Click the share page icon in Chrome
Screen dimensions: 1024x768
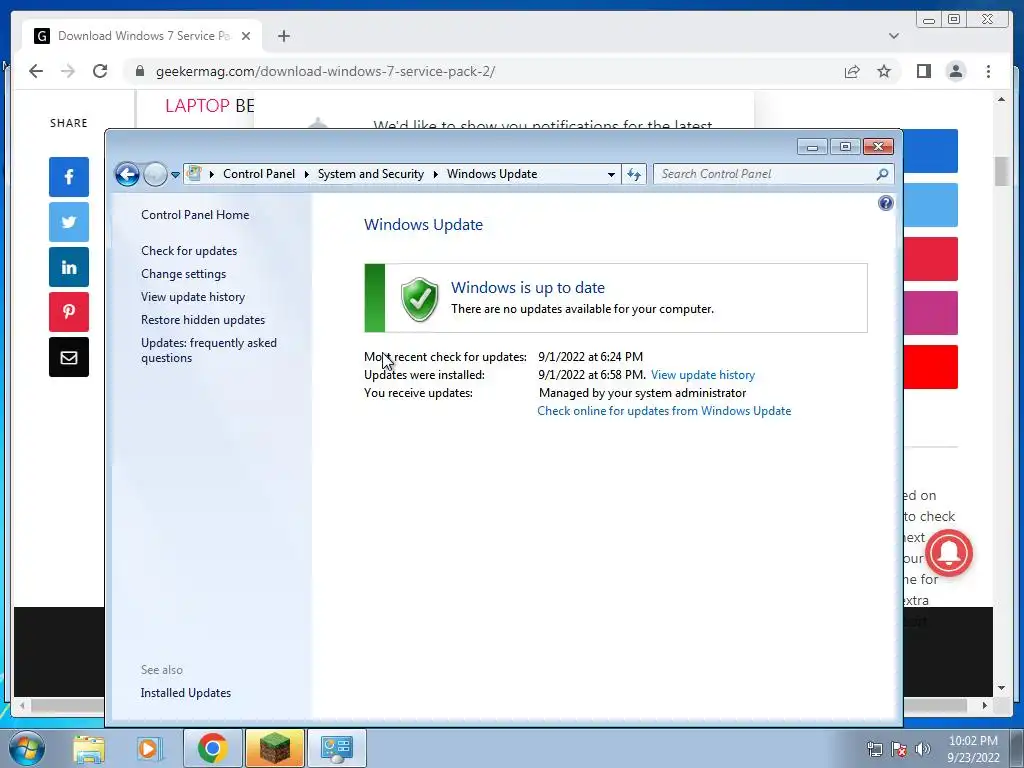click(852, 71)
